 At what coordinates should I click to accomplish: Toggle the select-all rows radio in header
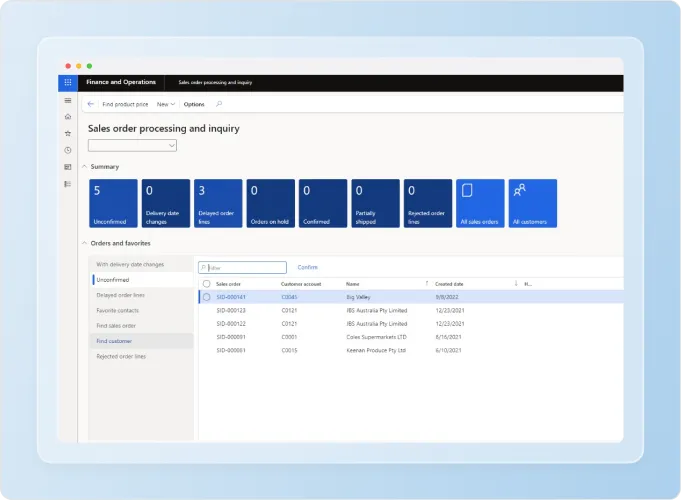206,284
